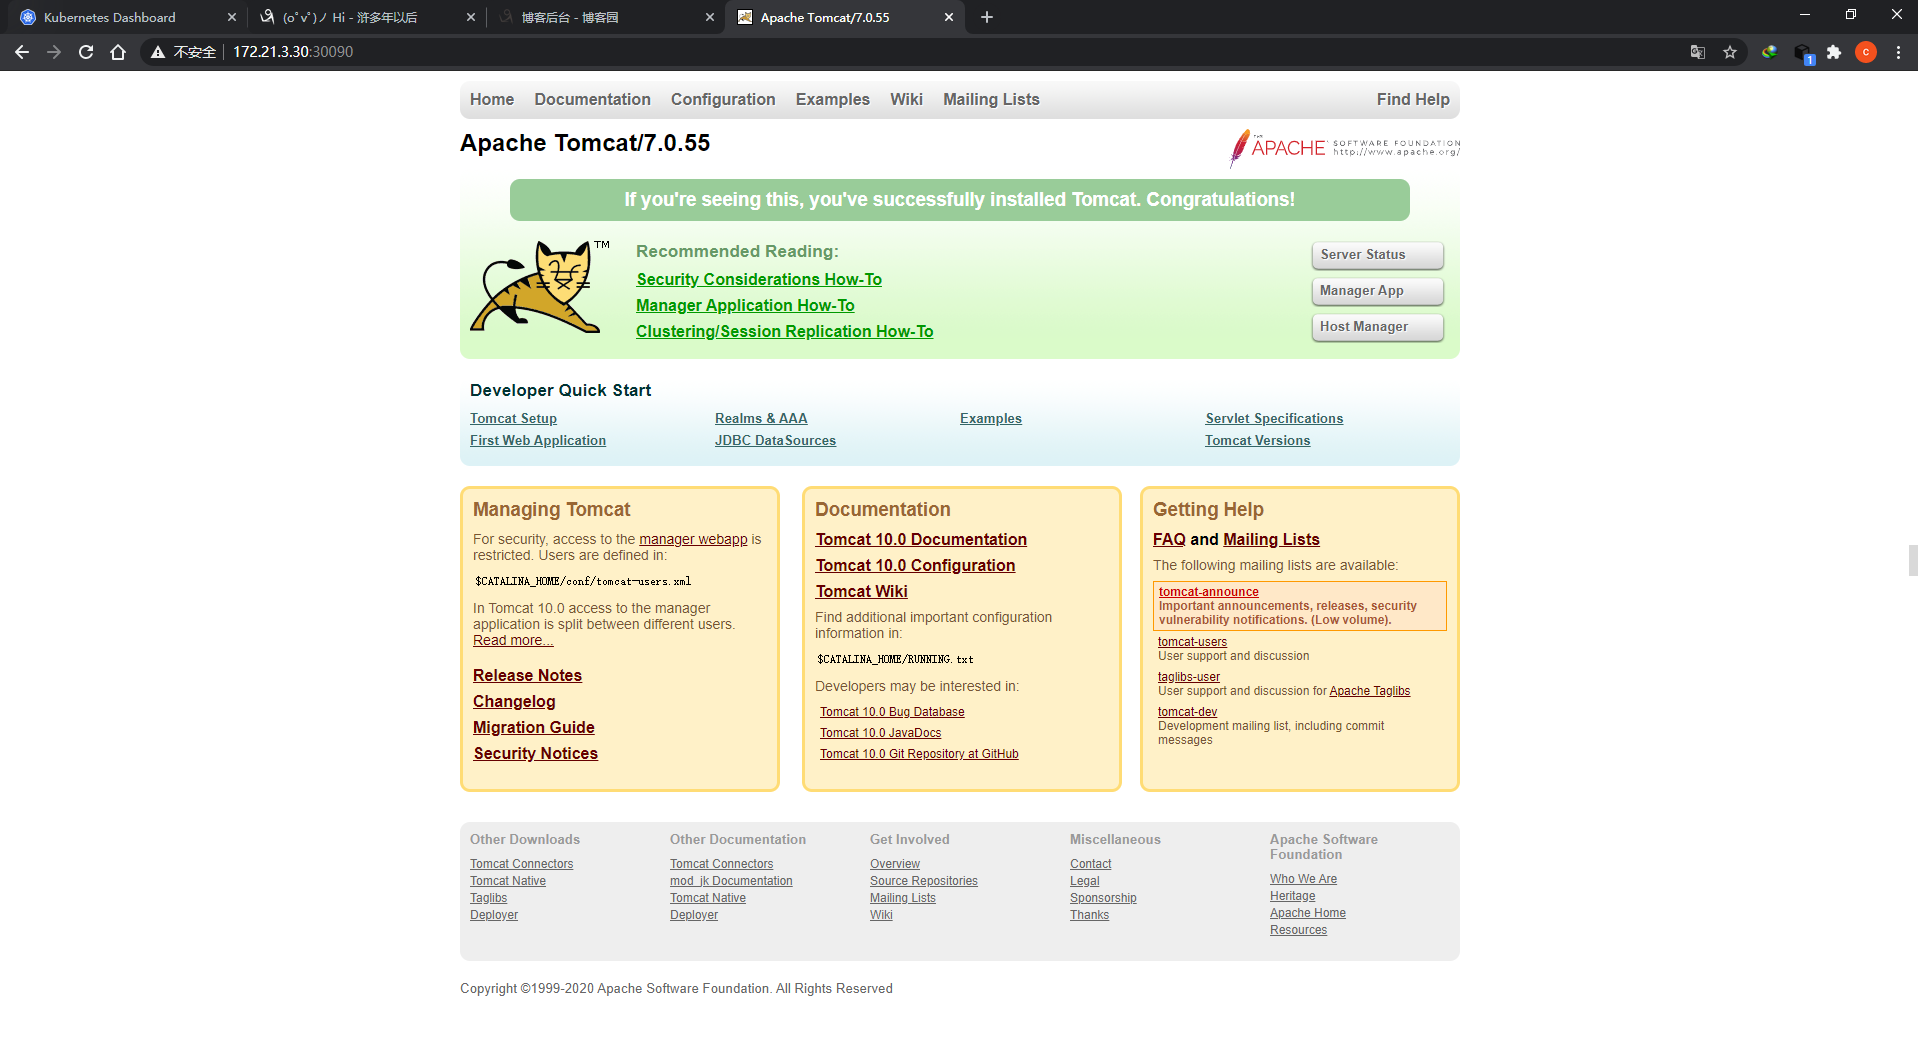Open the Changelog link

[x=514, y=702]
